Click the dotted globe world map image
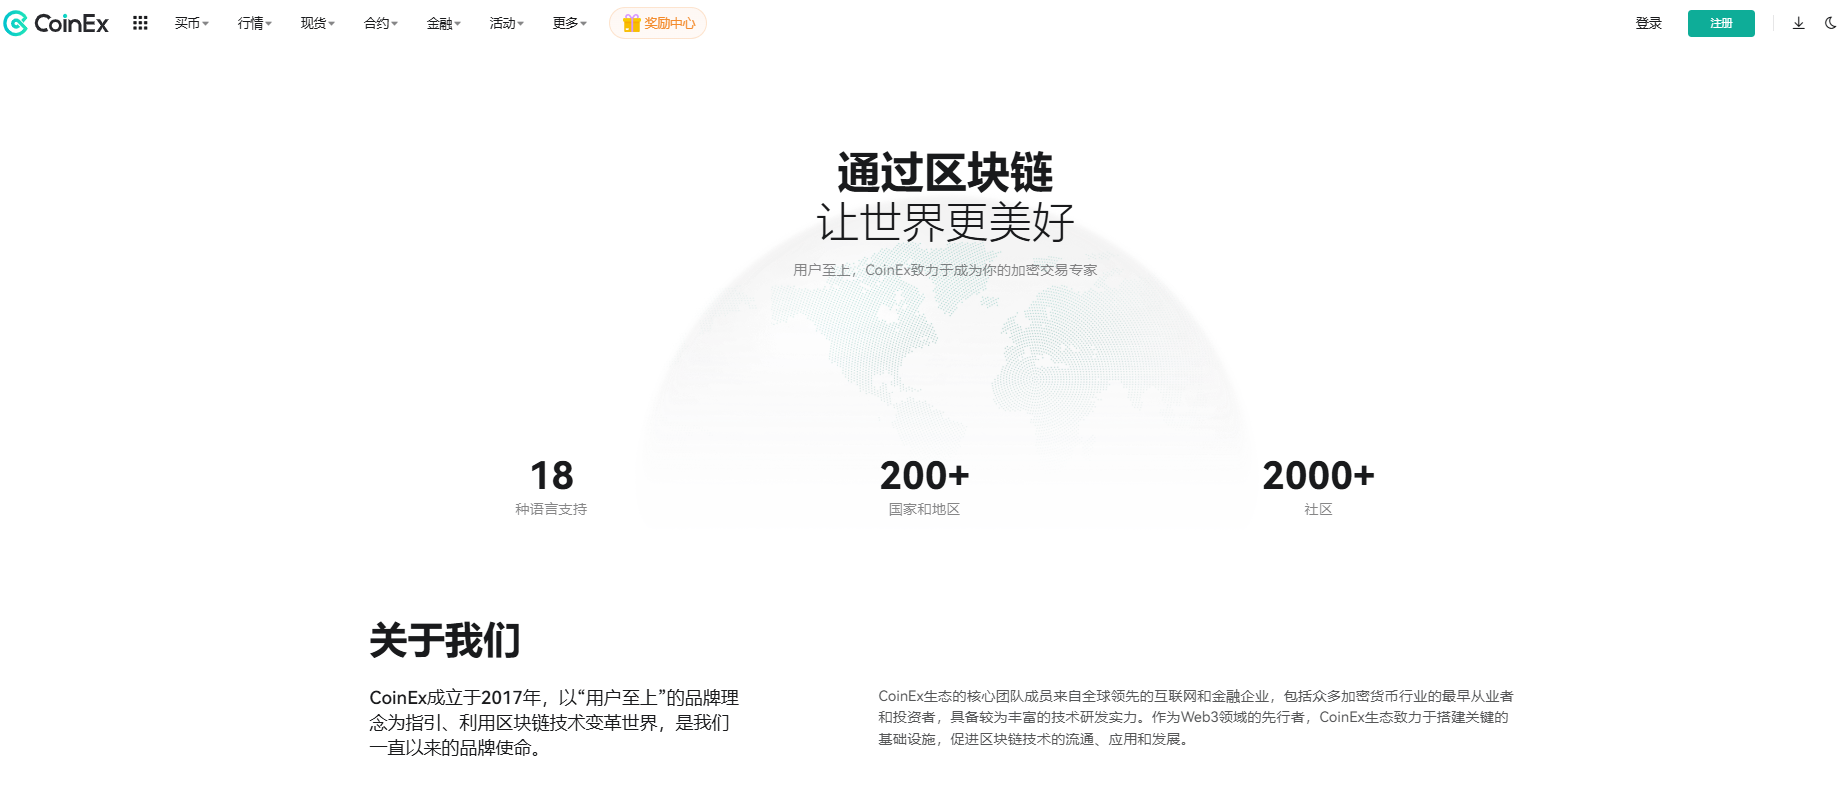 (x=945, y=370)
